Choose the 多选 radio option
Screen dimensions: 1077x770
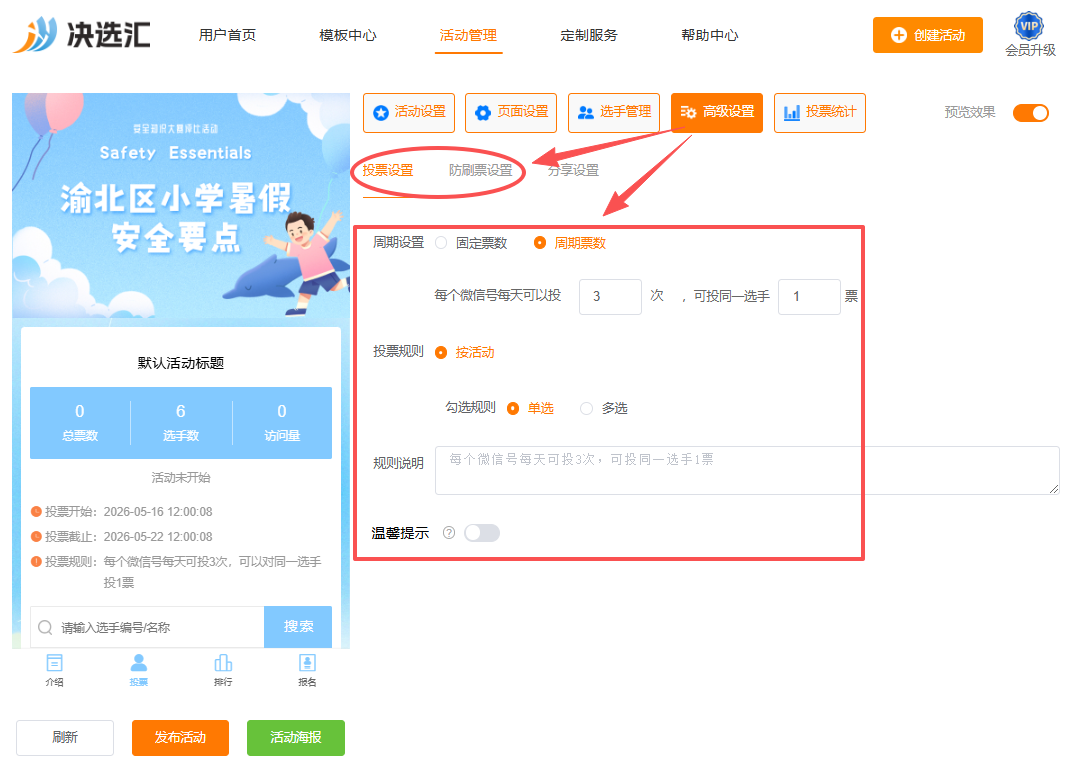586,408
